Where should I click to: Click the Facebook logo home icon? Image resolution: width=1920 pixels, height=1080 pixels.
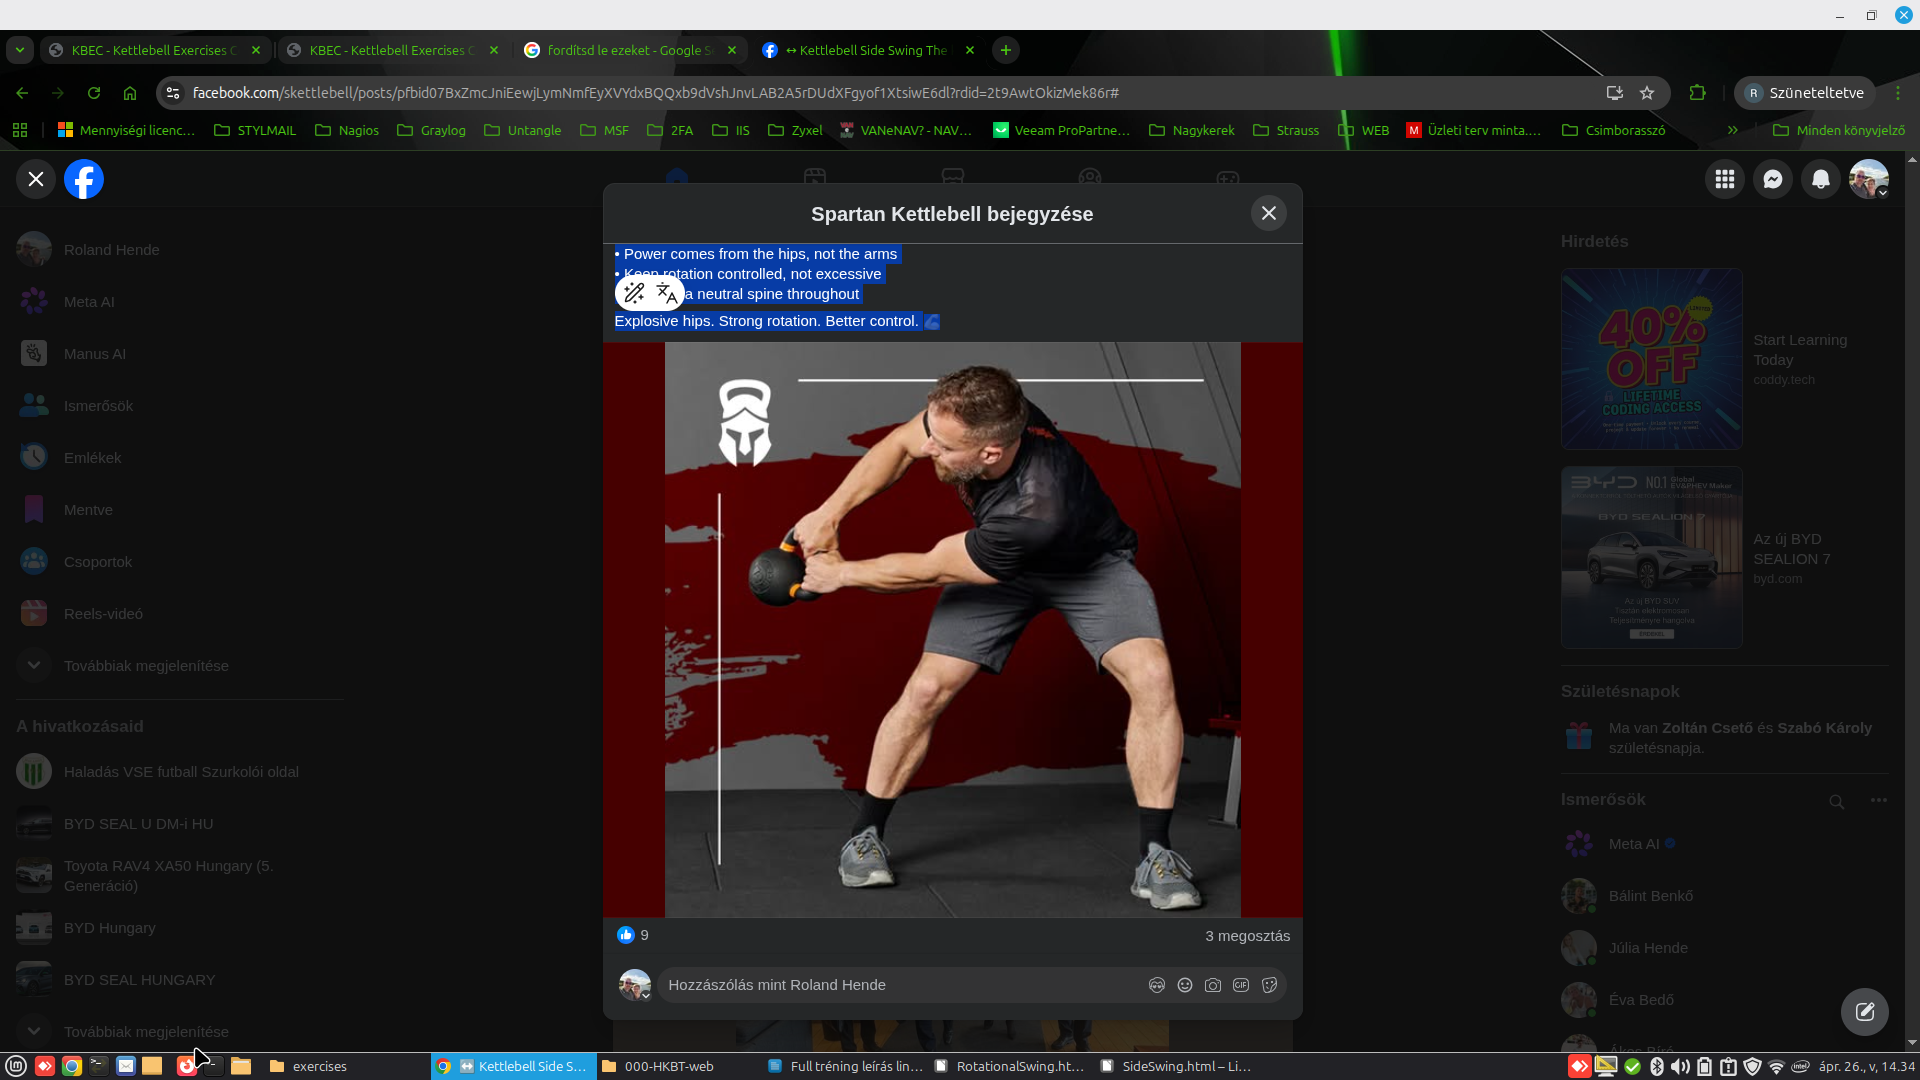(84, 180)
